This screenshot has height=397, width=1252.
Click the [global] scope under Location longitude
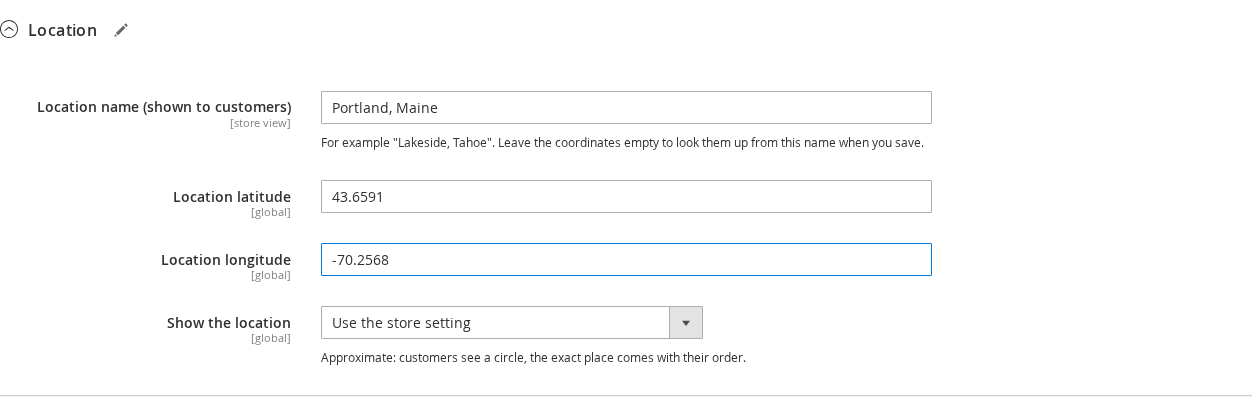[x=271, y=275]
